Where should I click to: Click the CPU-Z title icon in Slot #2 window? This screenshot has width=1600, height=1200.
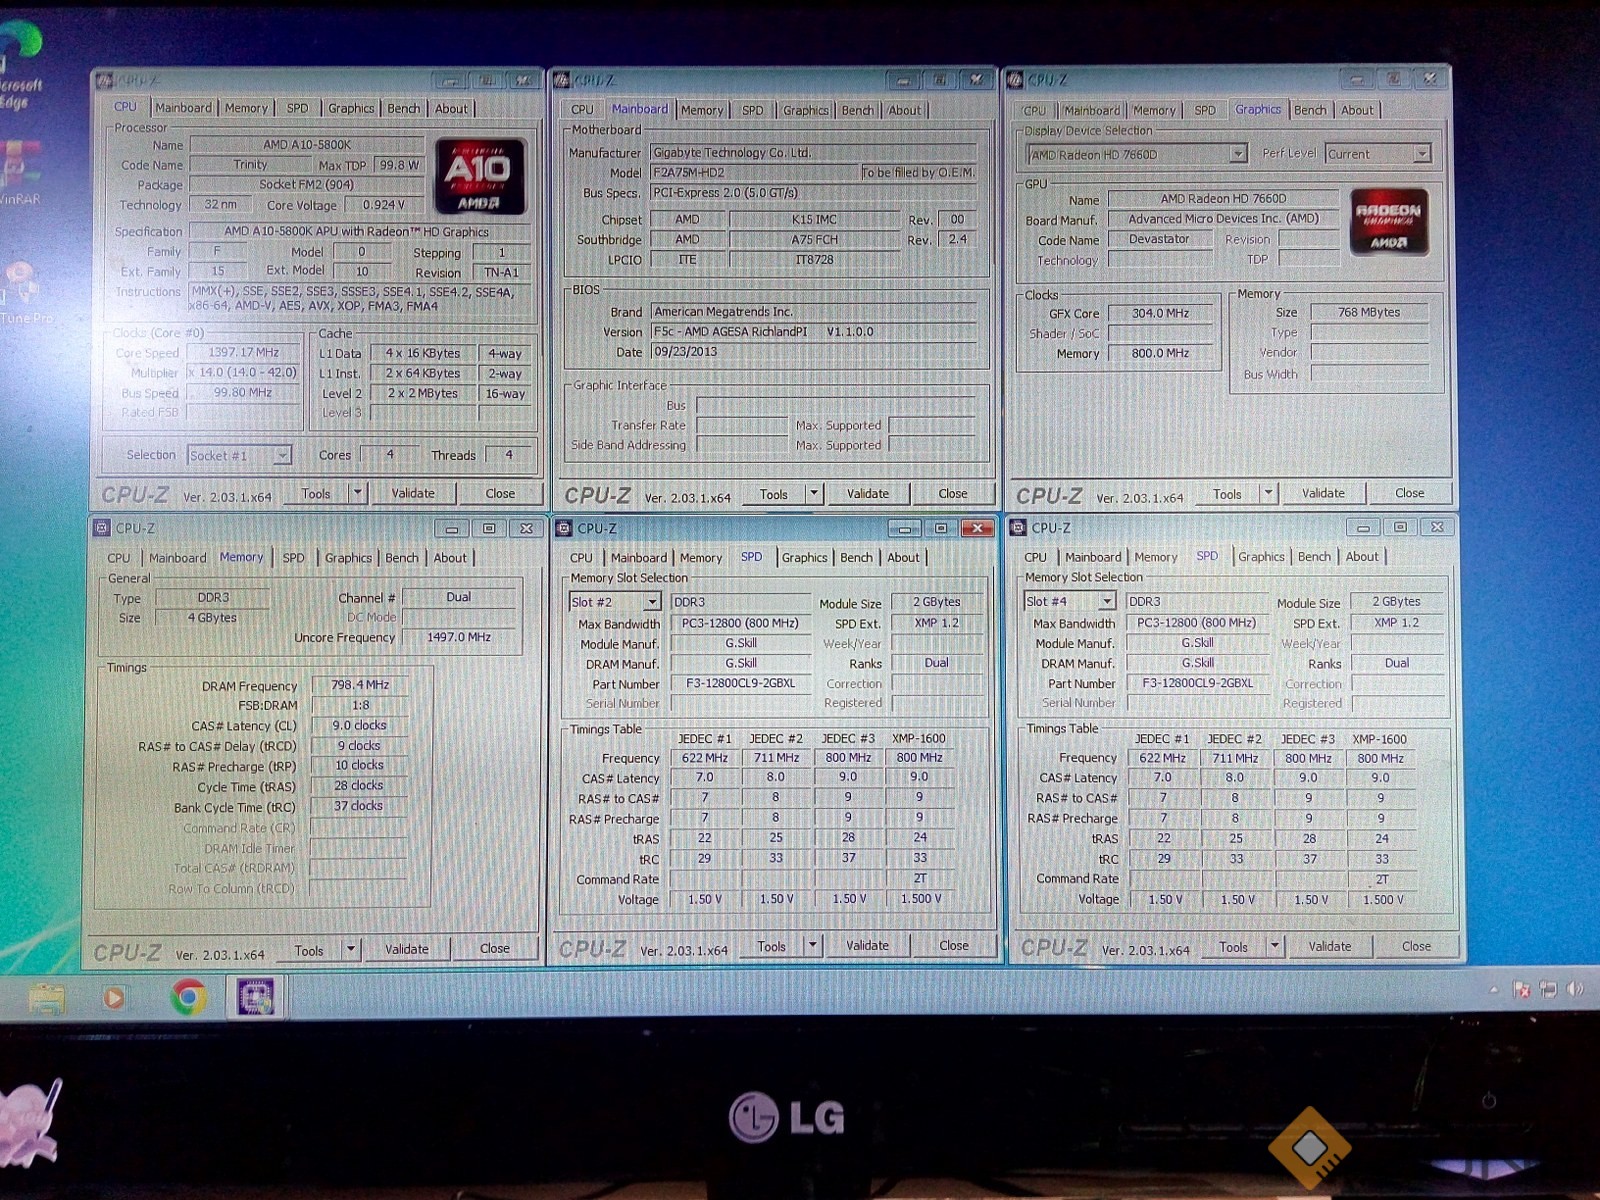(563, 528)
